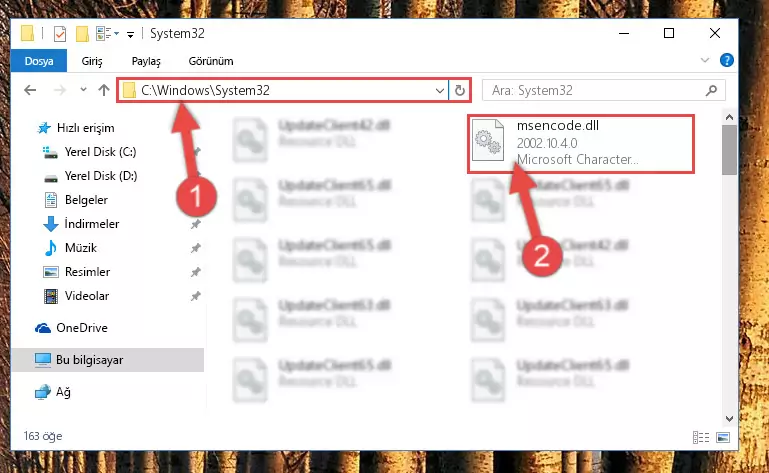
Task: Go up one folder level
Action: coord(103,90)
